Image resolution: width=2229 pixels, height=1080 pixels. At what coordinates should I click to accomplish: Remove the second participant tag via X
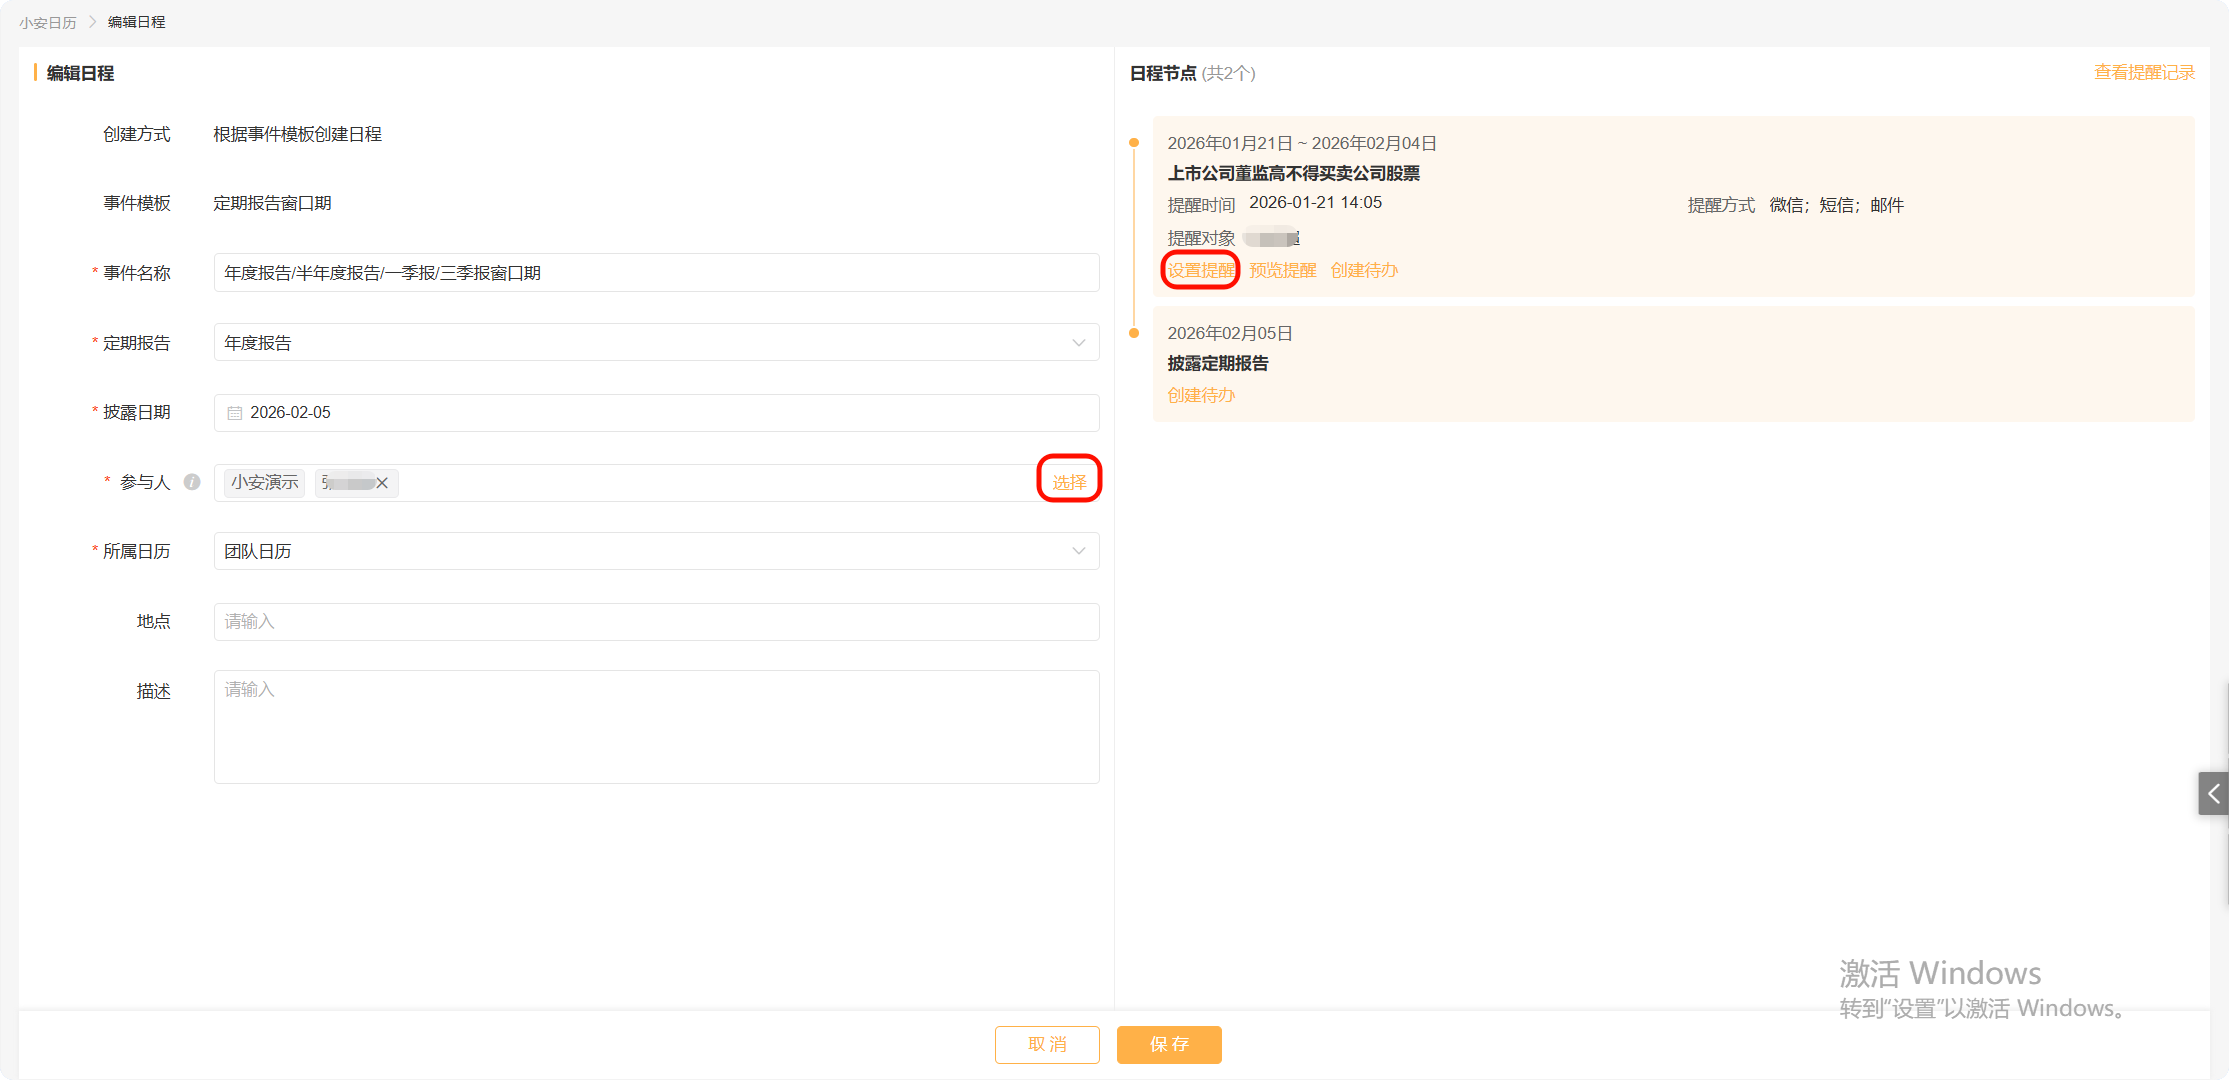[x=382, y=483]
